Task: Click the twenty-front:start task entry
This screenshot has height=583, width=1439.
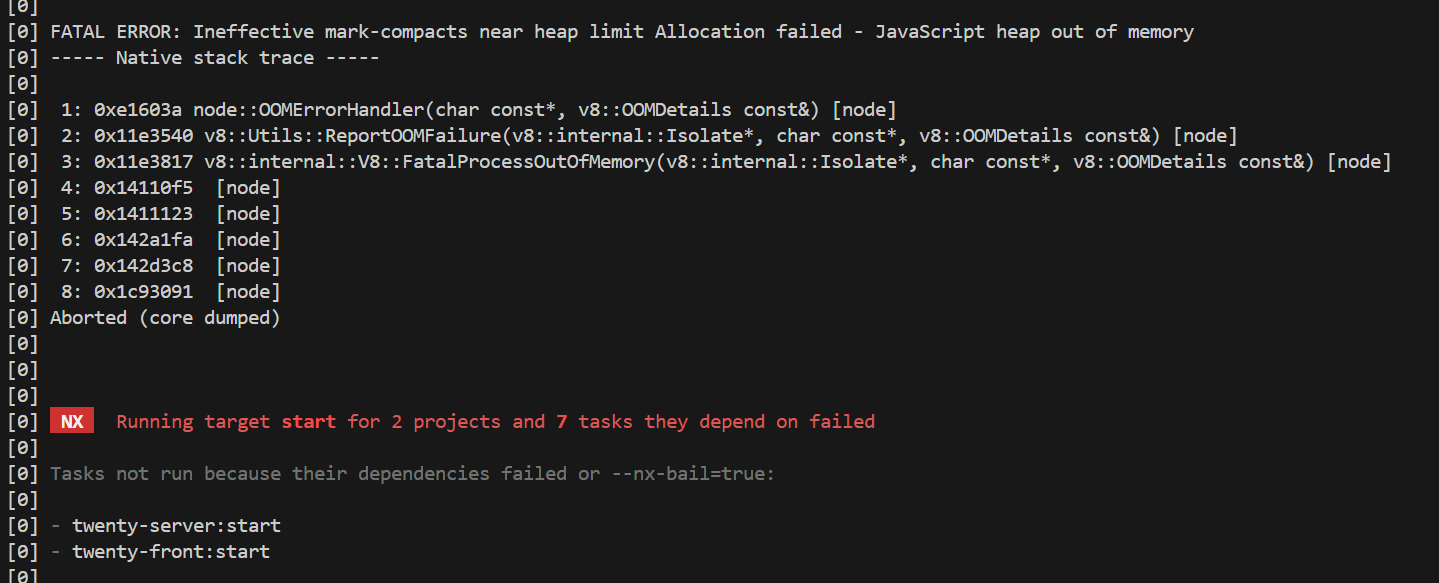Action: pos(171,552)
